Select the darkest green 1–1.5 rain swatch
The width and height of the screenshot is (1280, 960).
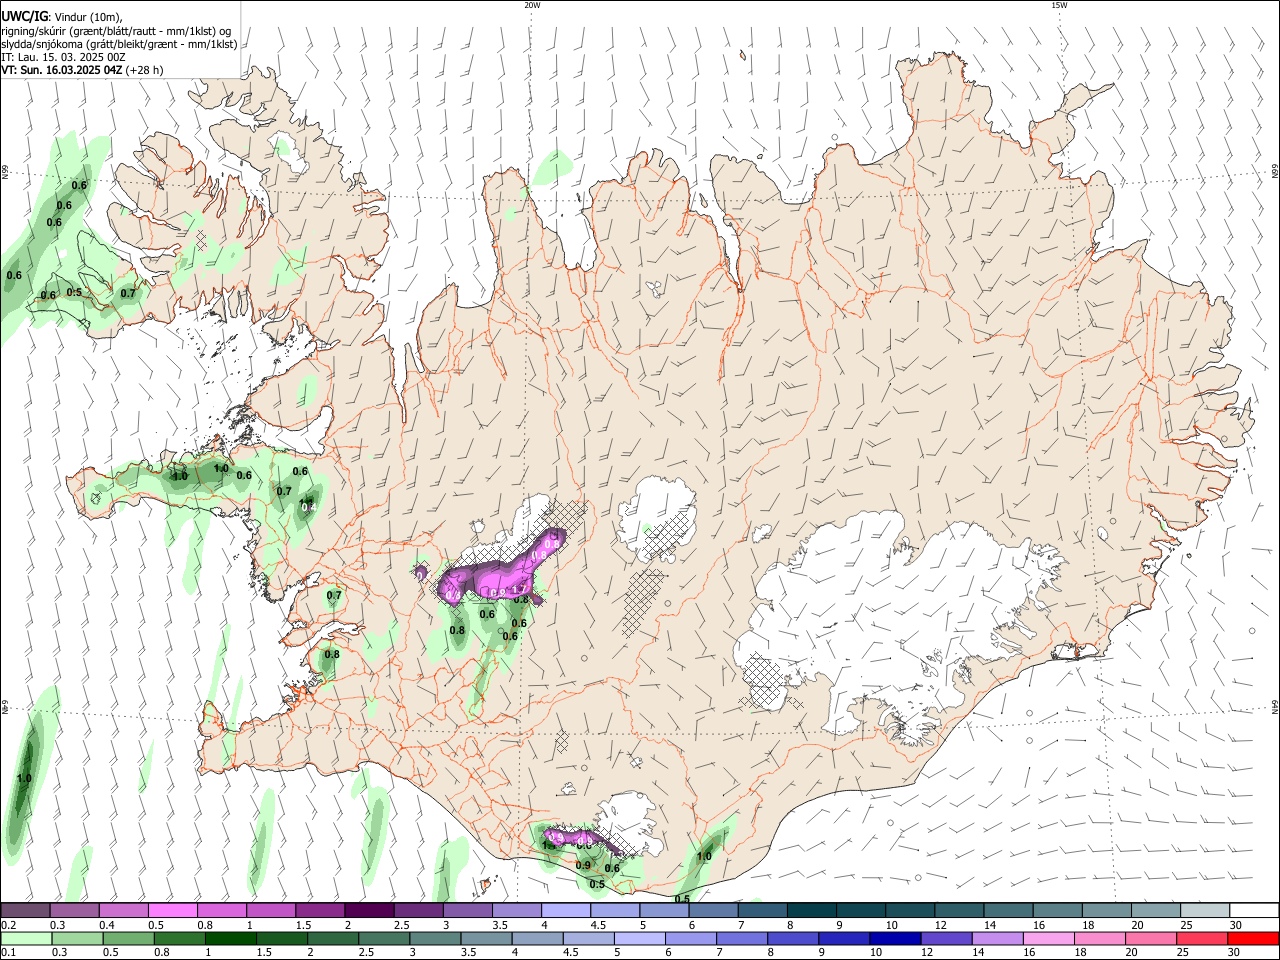click(231, 939)
